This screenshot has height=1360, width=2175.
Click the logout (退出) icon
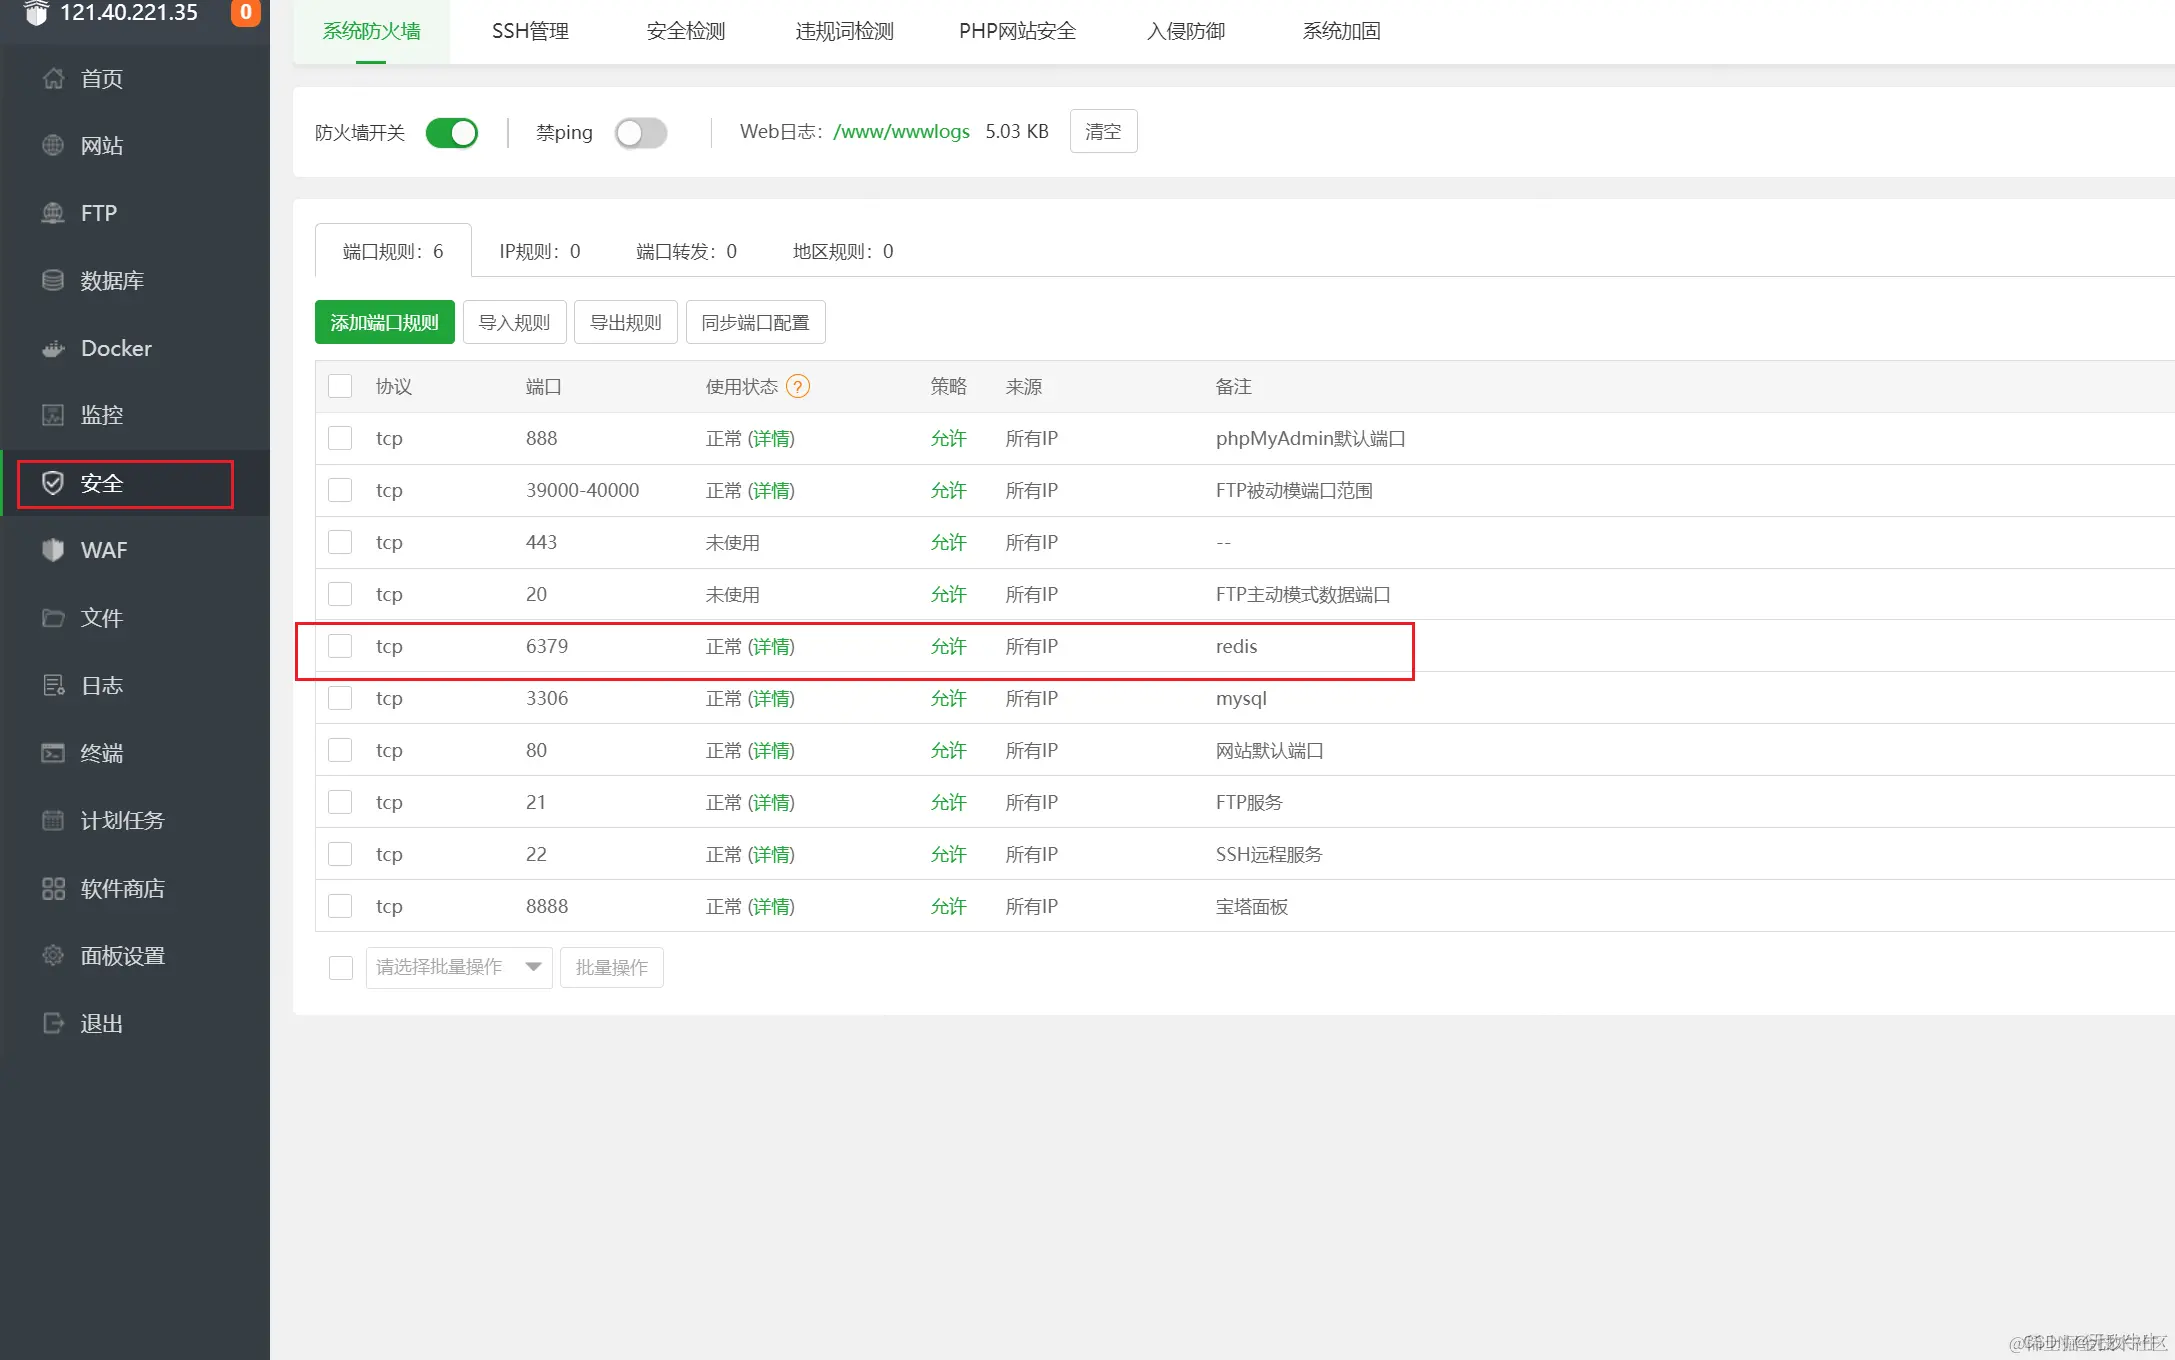coord(53,1023)
